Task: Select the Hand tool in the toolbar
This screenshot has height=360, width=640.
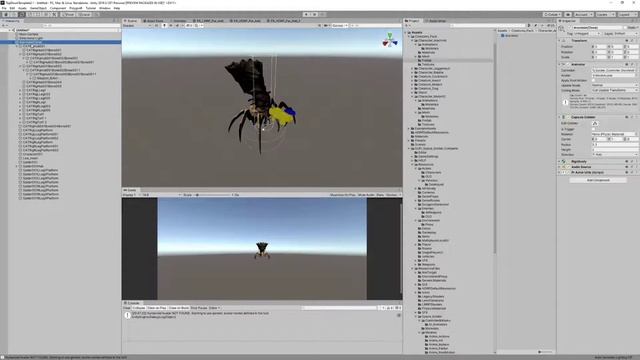Action: click(x=6, y=14)
